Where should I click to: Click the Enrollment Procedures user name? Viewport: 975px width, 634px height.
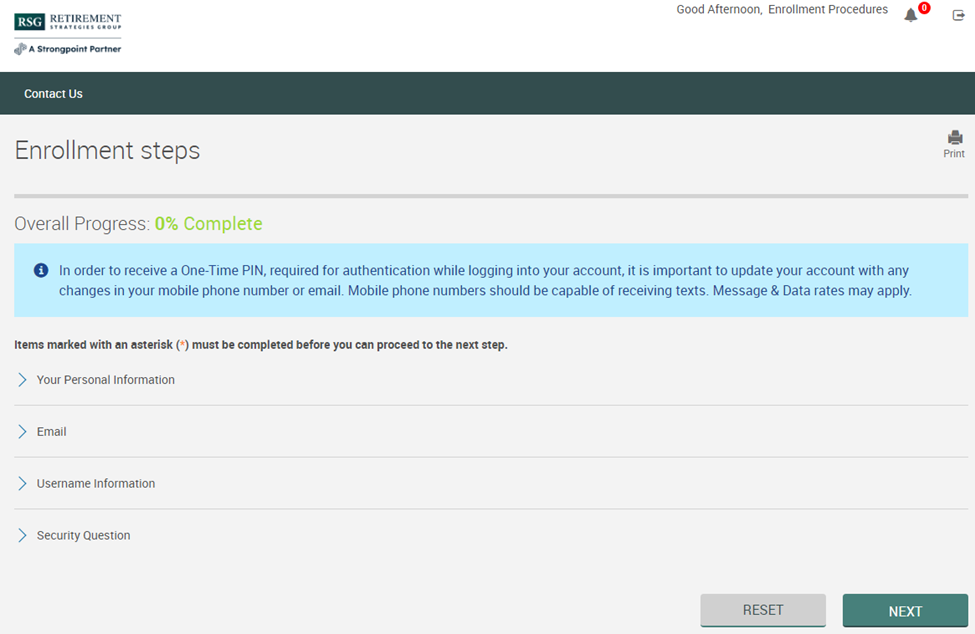click(827, 10)
